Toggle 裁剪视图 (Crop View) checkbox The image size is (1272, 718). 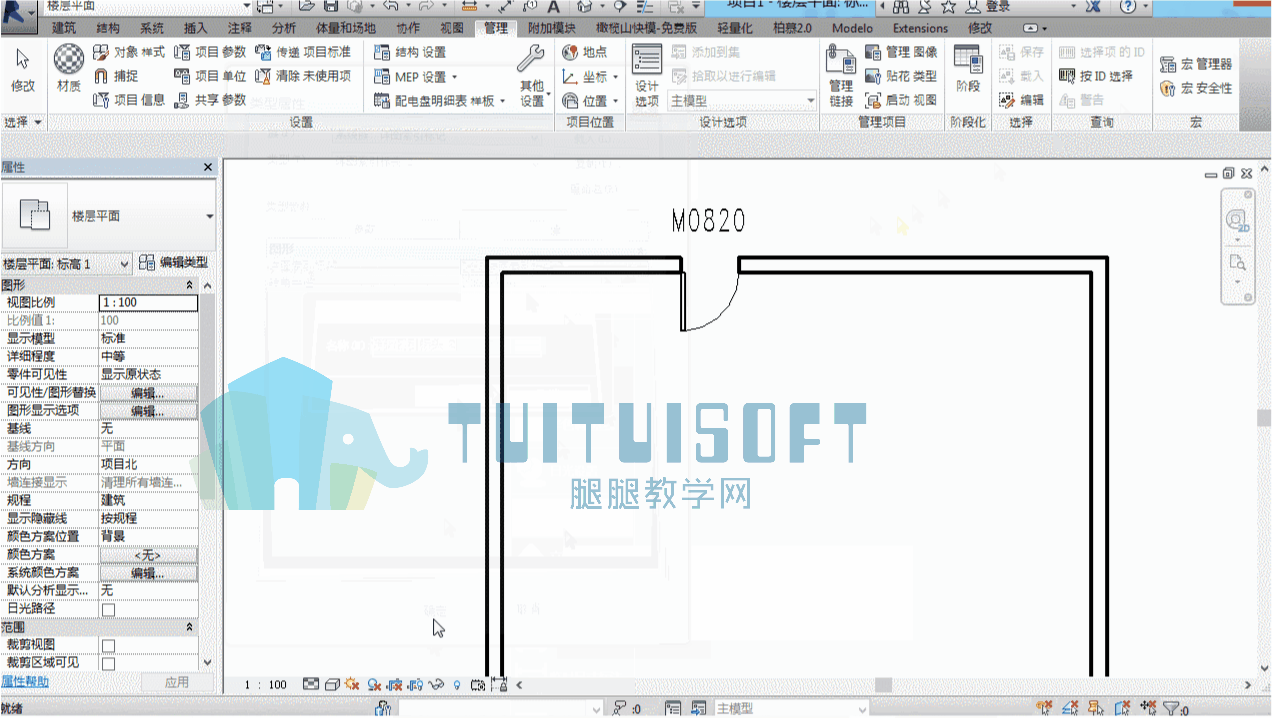[x=108, y=645]
